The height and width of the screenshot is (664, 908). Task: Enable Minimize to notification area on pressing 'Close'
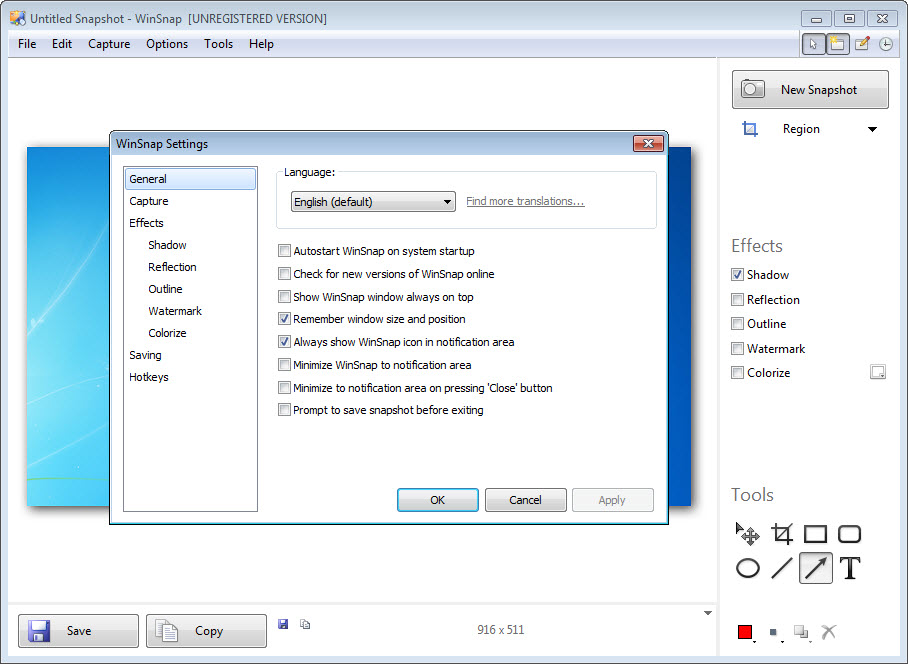(284, 387)
